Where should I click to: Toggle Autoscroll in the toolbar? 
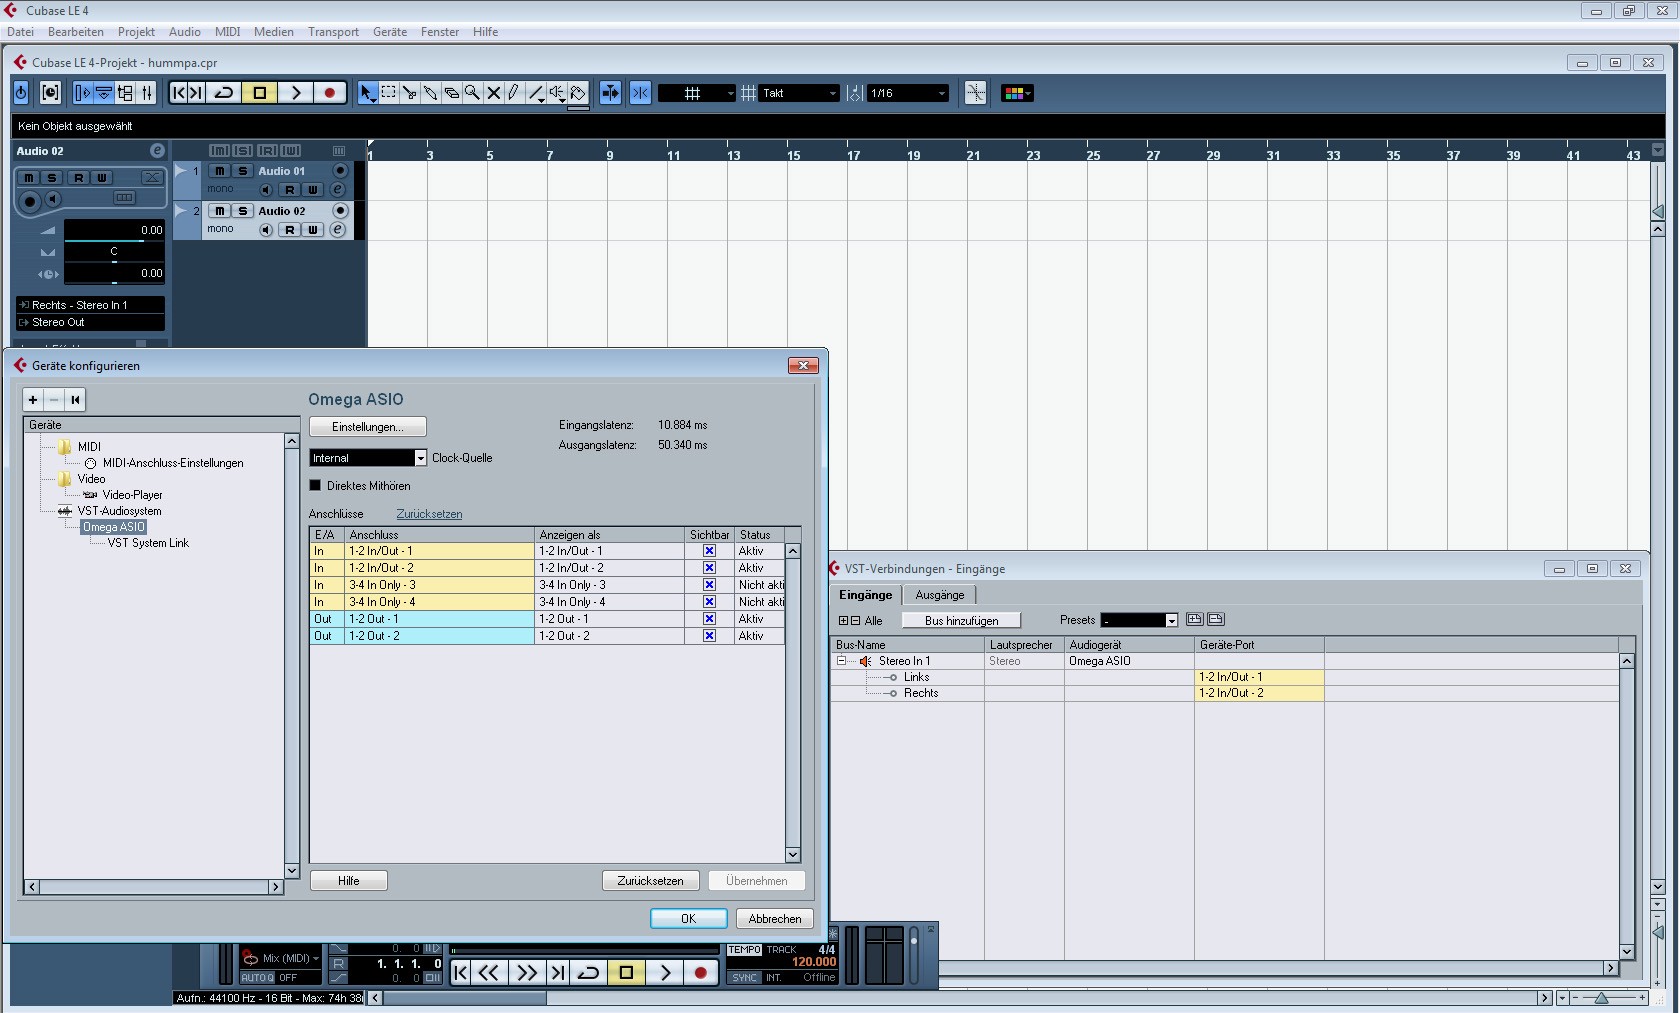(610, 93)
